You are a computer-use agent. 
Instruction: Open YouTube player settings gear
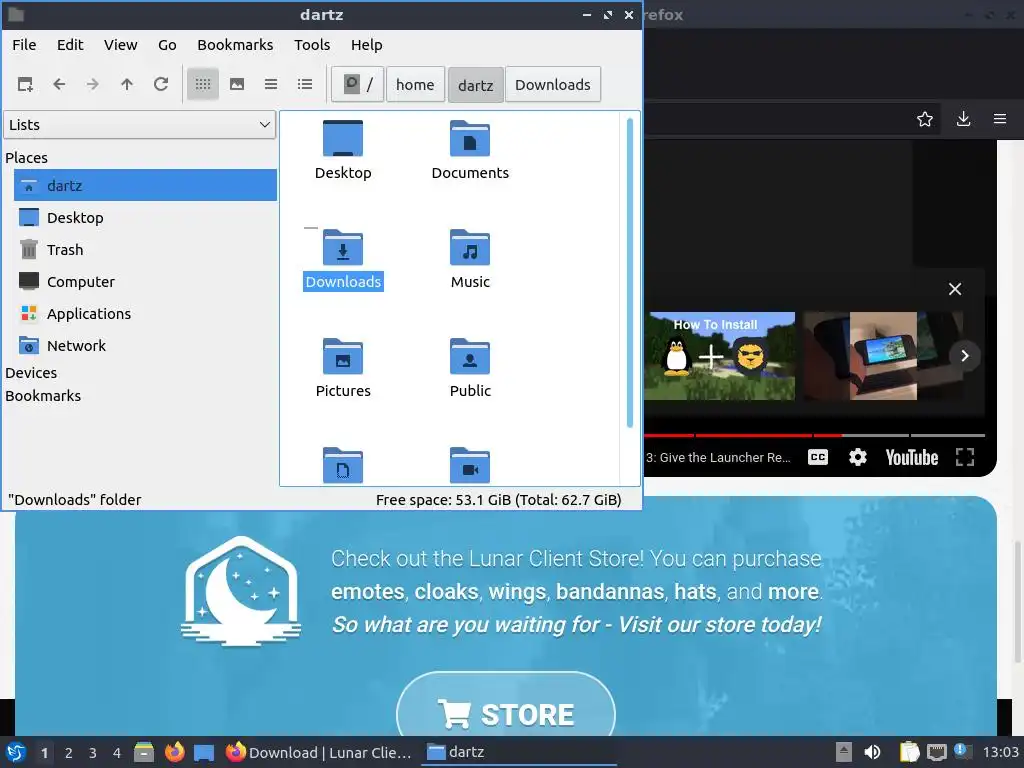(857, 457)
